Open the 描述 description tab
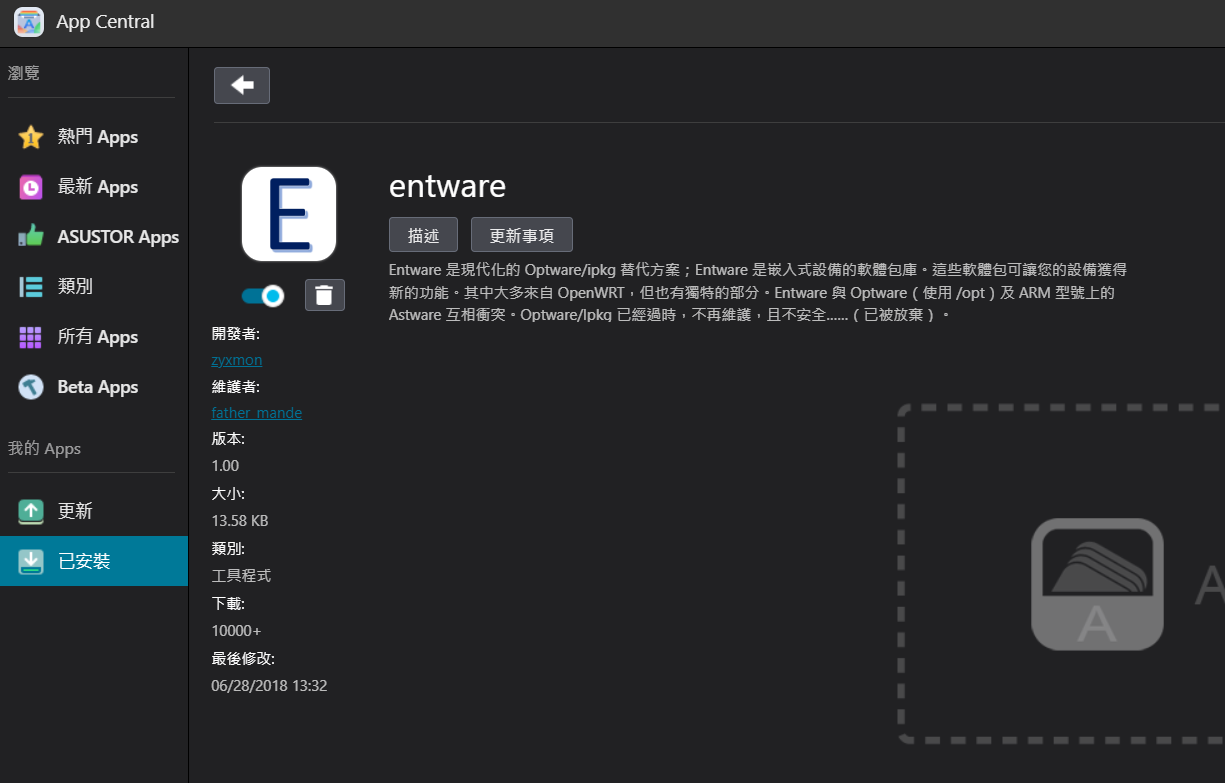The image size is (1225, 783). 423,235
